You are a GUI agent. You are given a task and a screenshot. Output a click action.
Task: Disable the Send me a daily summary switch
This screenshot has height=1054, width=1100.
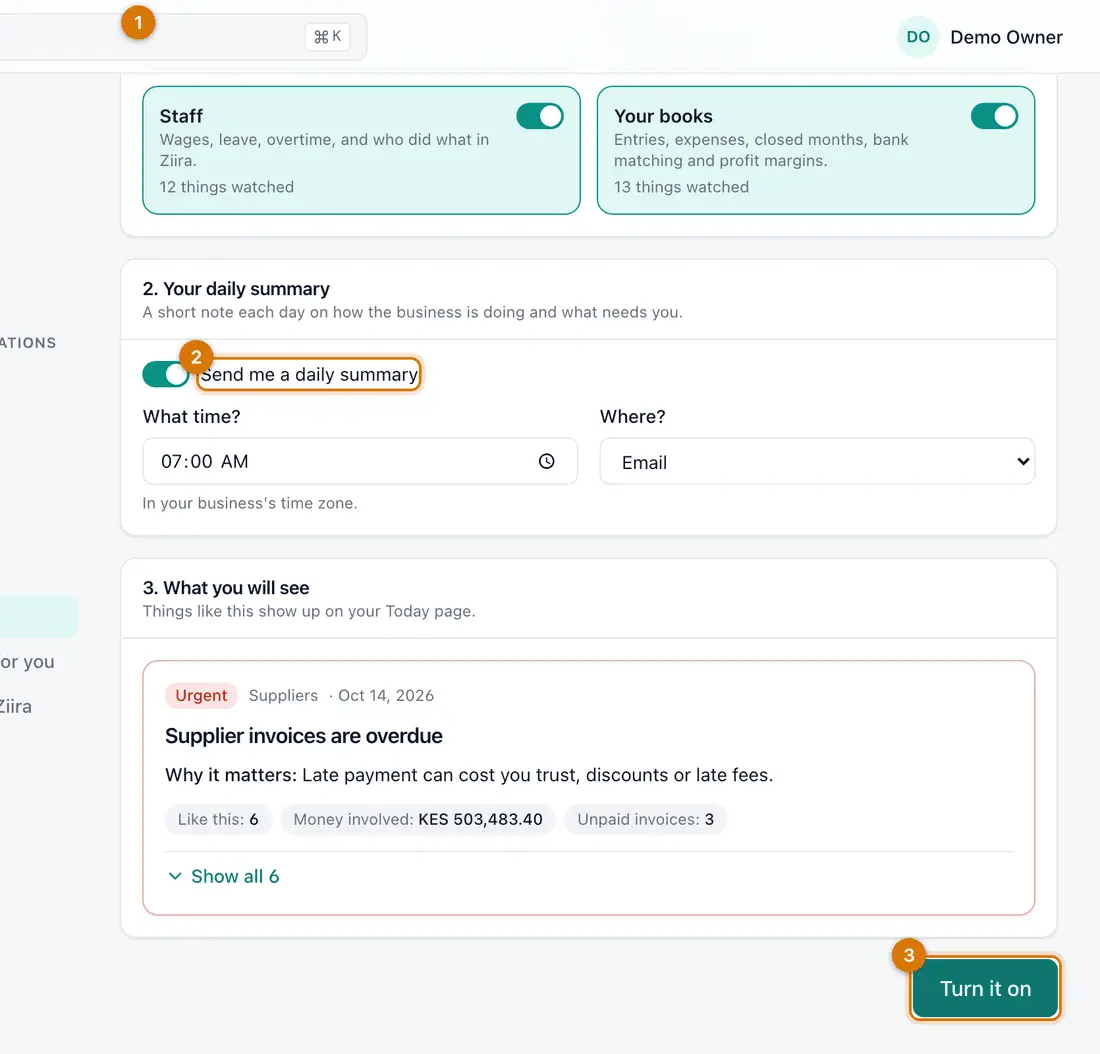tap(166, 374)
